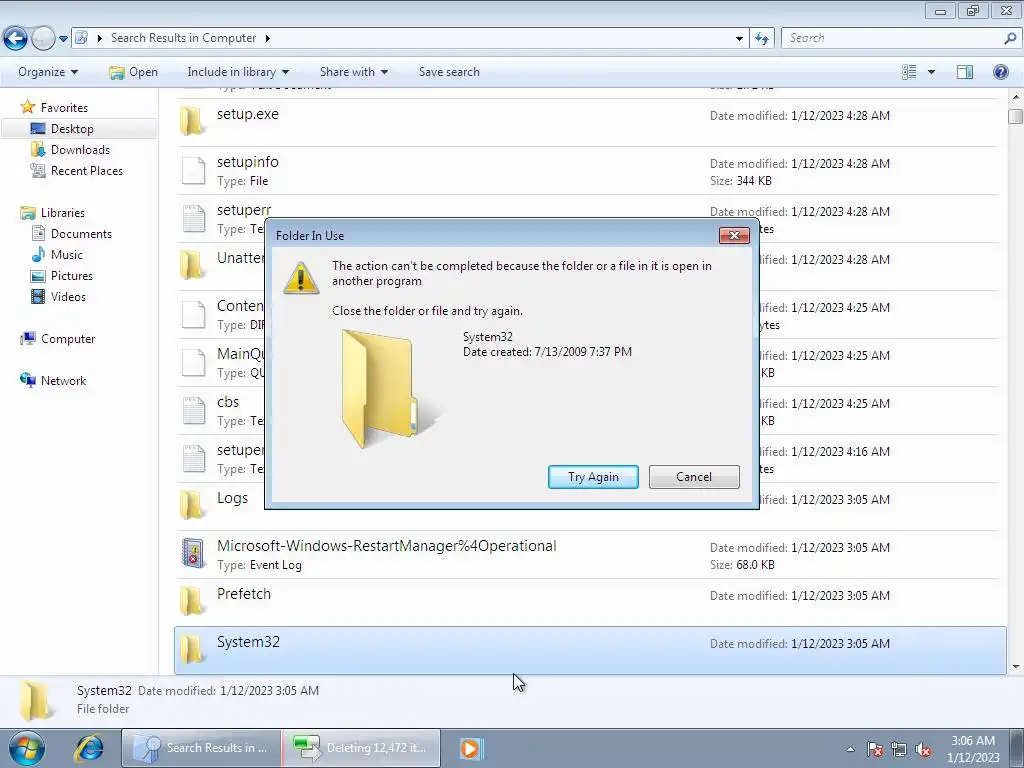1024x768 pixels.
Task: Open Windows Media Player from taskbar
Action: tap(470, 748)
